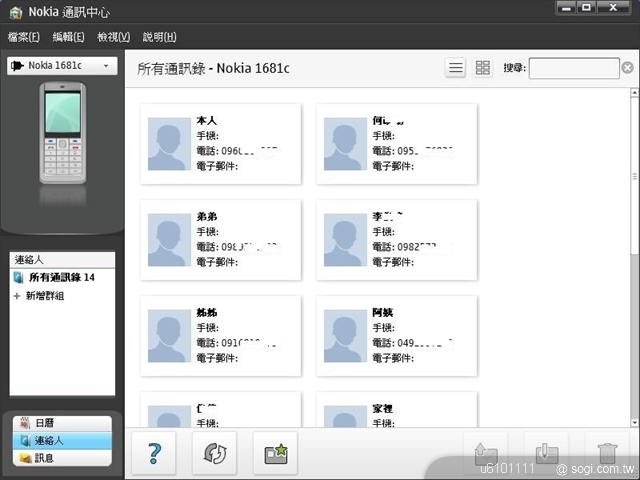This screenshot has width=640, height=480.
Task: Click the scrollbar down arrow
Action: click(x=635, y=422)
